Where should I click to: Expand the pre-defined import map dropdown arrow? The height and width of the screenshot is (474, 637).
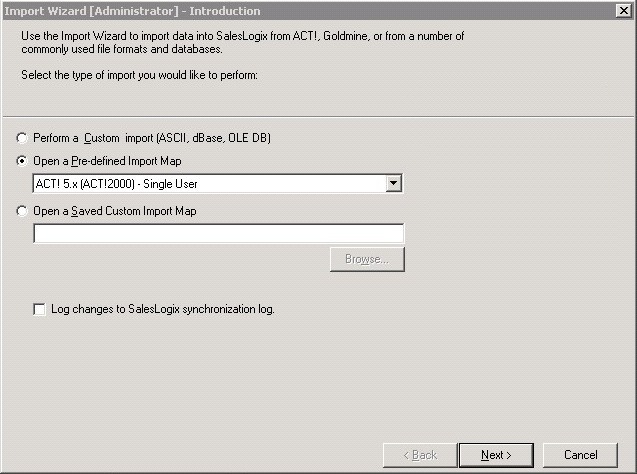pos(393,184)
